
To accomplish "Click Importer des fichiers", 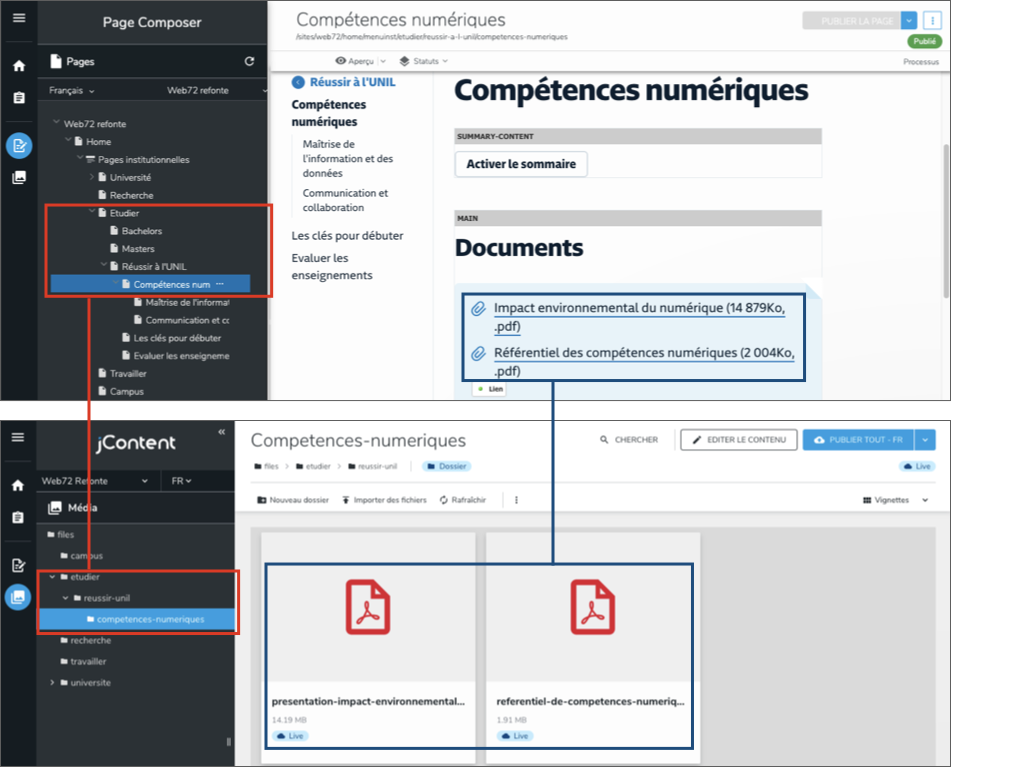I will click(x=384, y=500).
